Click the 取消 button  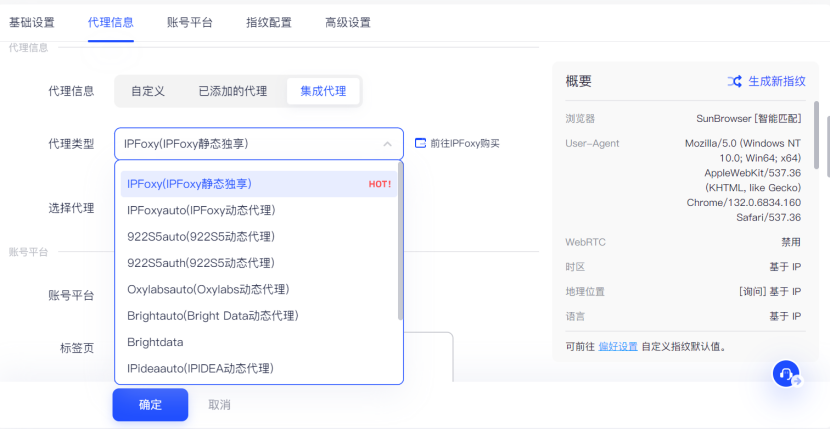(219, 405)
